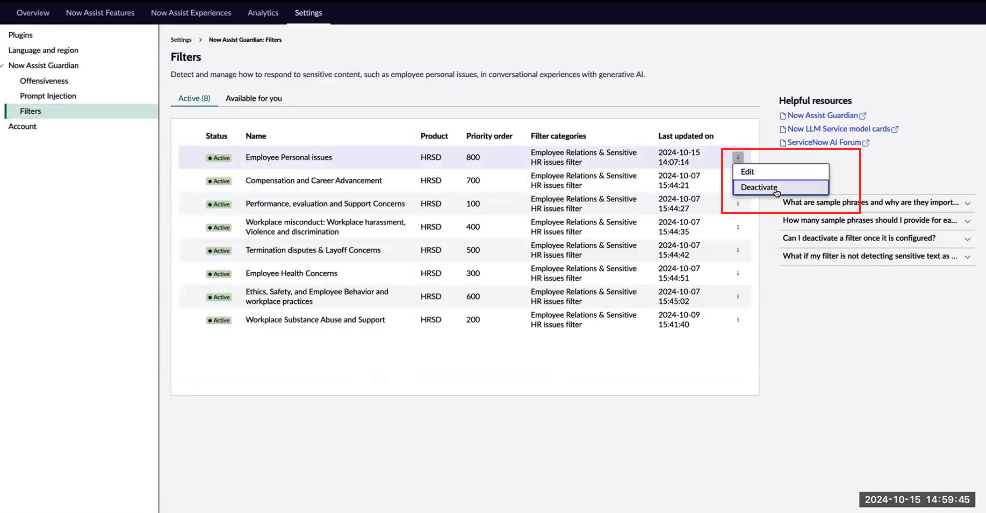Click the priority order value 500
Image resolution: width=986 pixels, height=513 pixels.
click(473, 250)
